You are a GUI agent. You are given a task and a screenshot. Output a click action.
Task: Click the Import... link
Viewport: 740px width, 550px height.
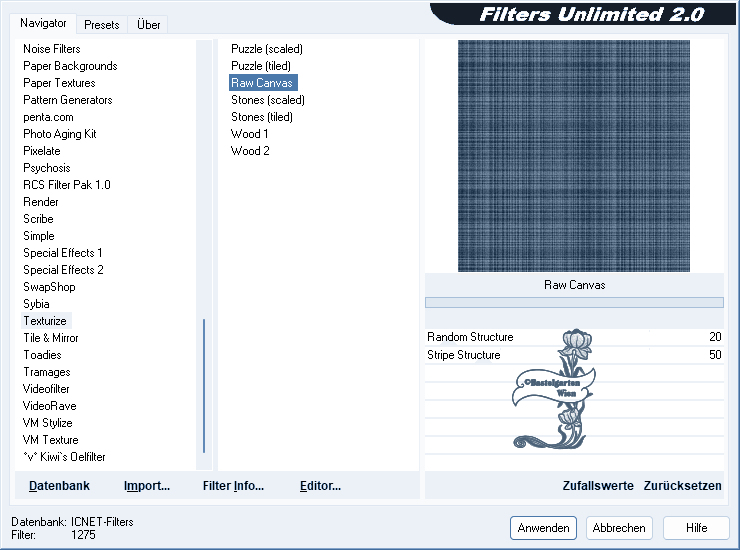click(x=147, y=485)
